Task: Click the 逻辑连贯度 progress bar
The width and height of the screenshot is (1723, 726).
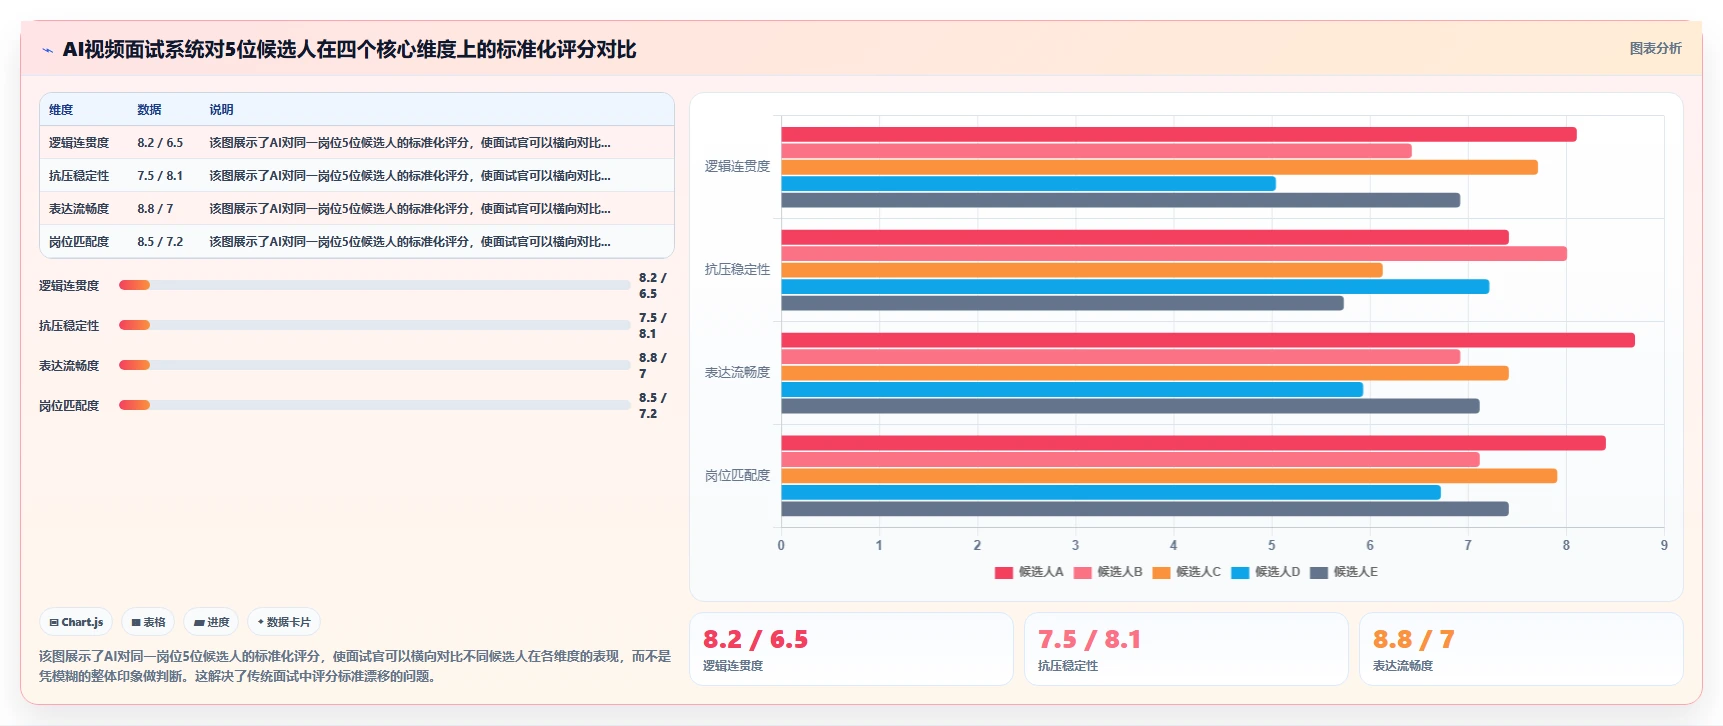Action: (374, 285)
